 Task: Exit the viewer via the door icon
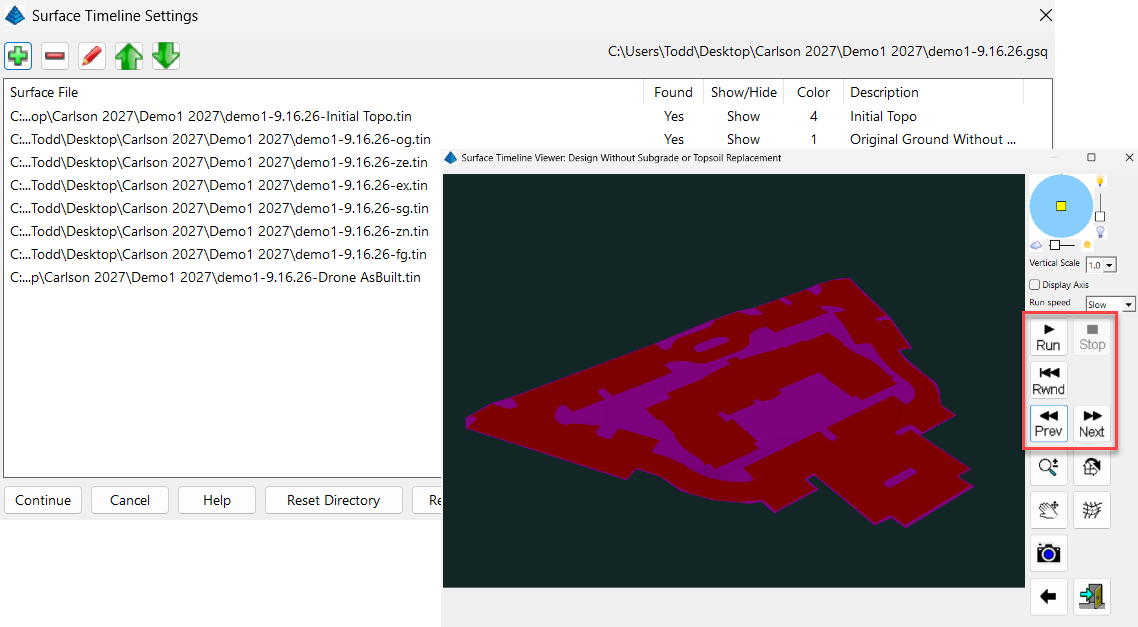[1092, 597]
